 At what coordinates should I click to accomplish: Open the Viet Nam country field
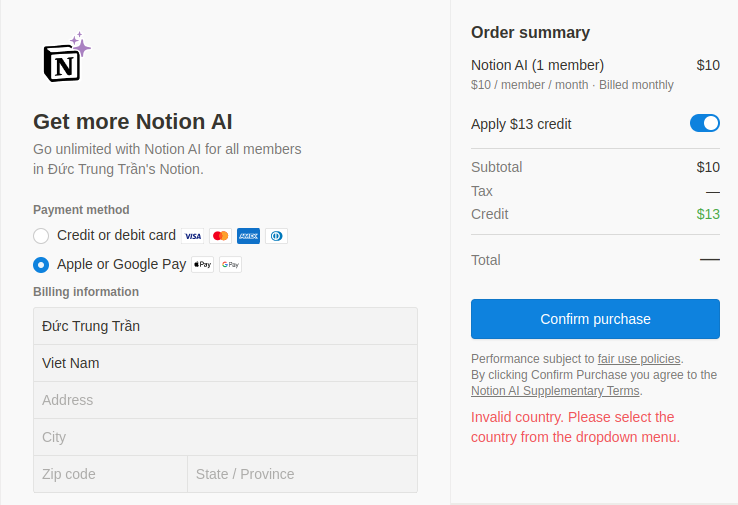point(225,363)
